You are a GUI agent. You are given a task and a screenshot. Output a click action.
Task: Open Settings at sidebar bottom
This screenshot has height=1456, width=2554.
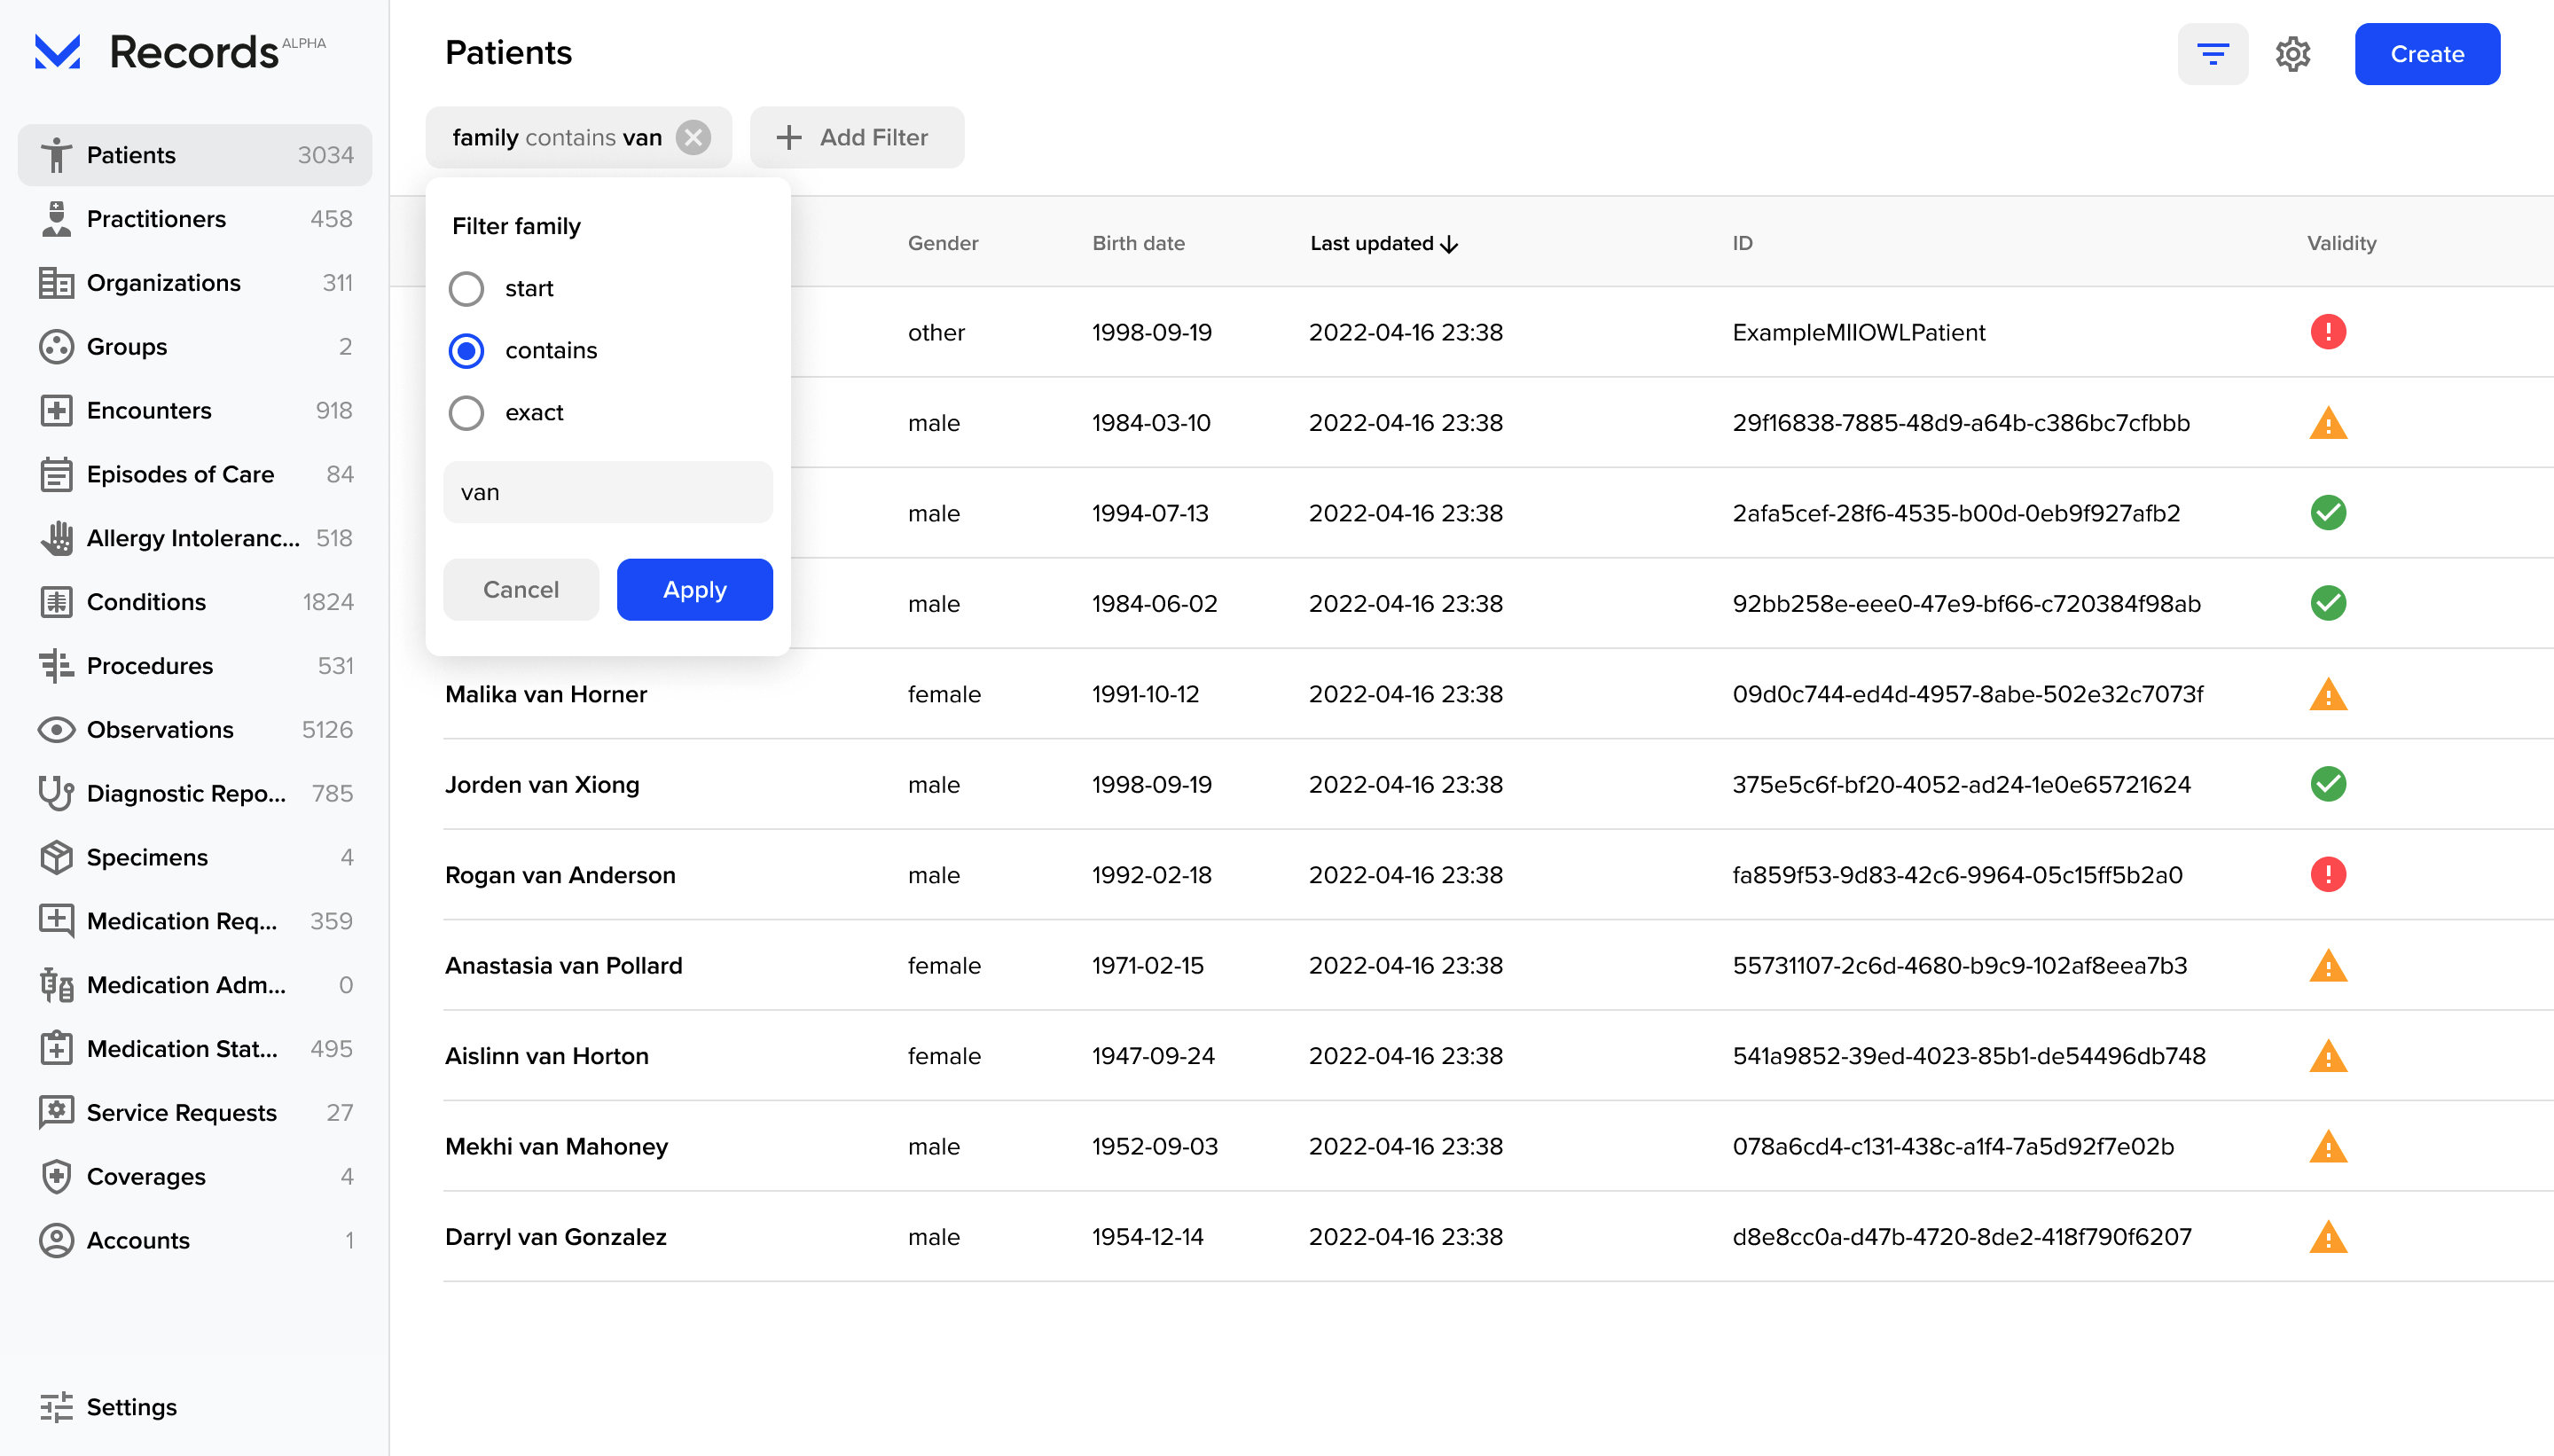[x=195, y=1408]
